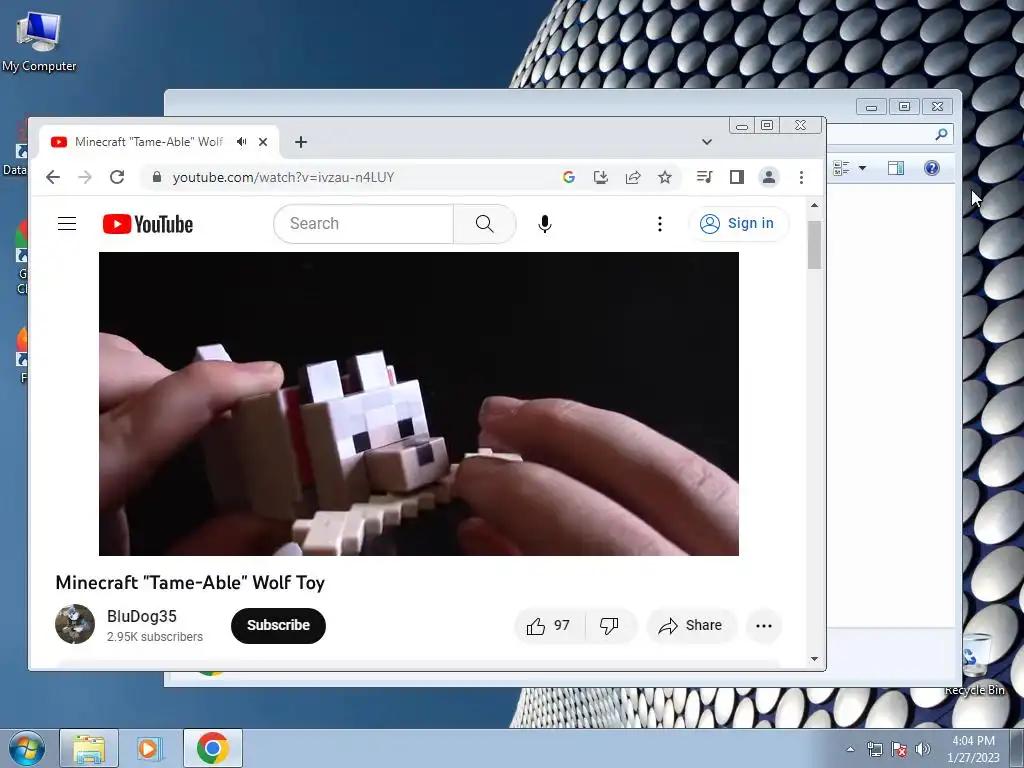Click the address bar URL

point(283,177)
